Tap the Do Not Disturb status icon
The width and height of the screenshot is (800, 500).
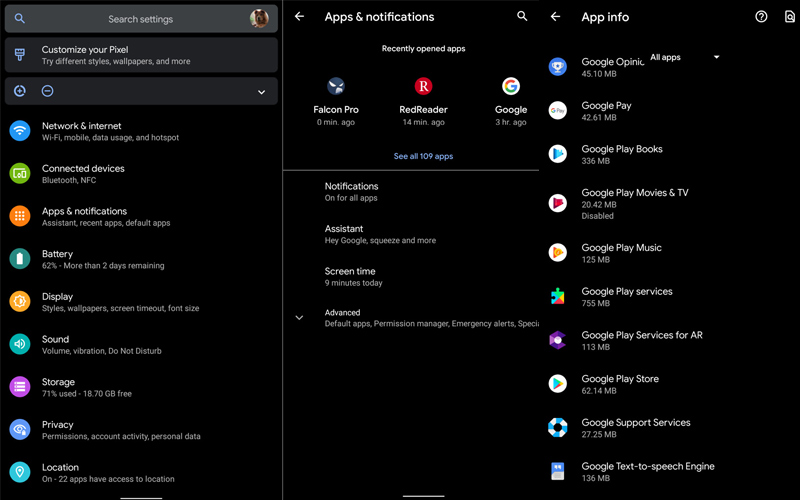pos(47,91)
